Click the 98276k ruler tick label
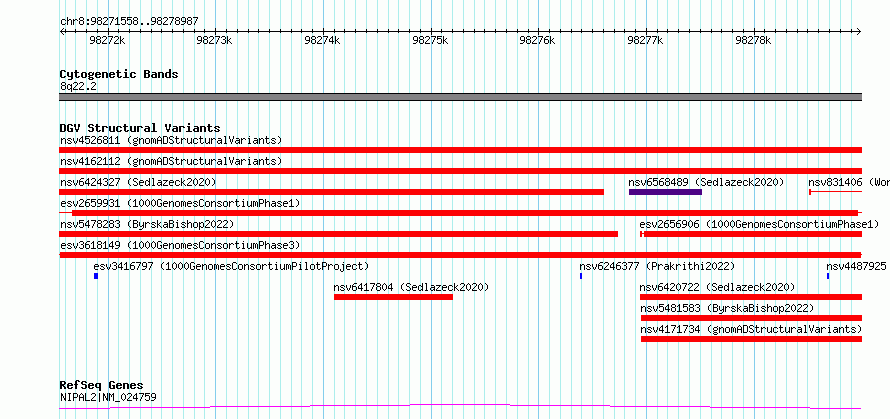The image size is (890, 419). click(537, 40)
